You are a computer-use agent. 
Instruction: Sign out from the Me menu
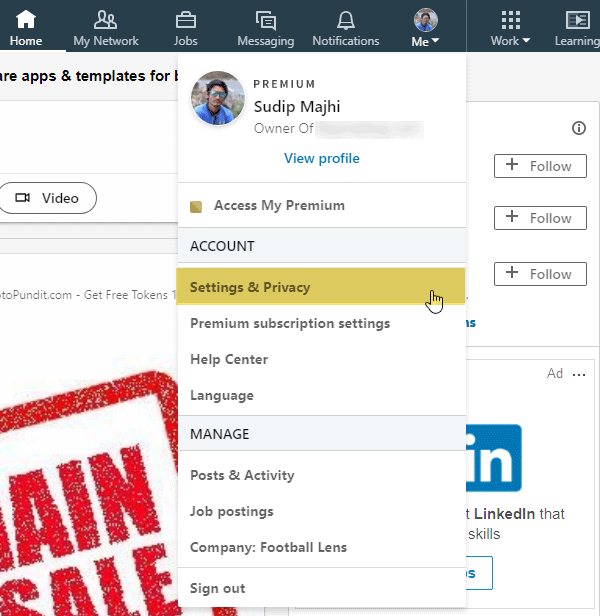click(x=218, y=588)
